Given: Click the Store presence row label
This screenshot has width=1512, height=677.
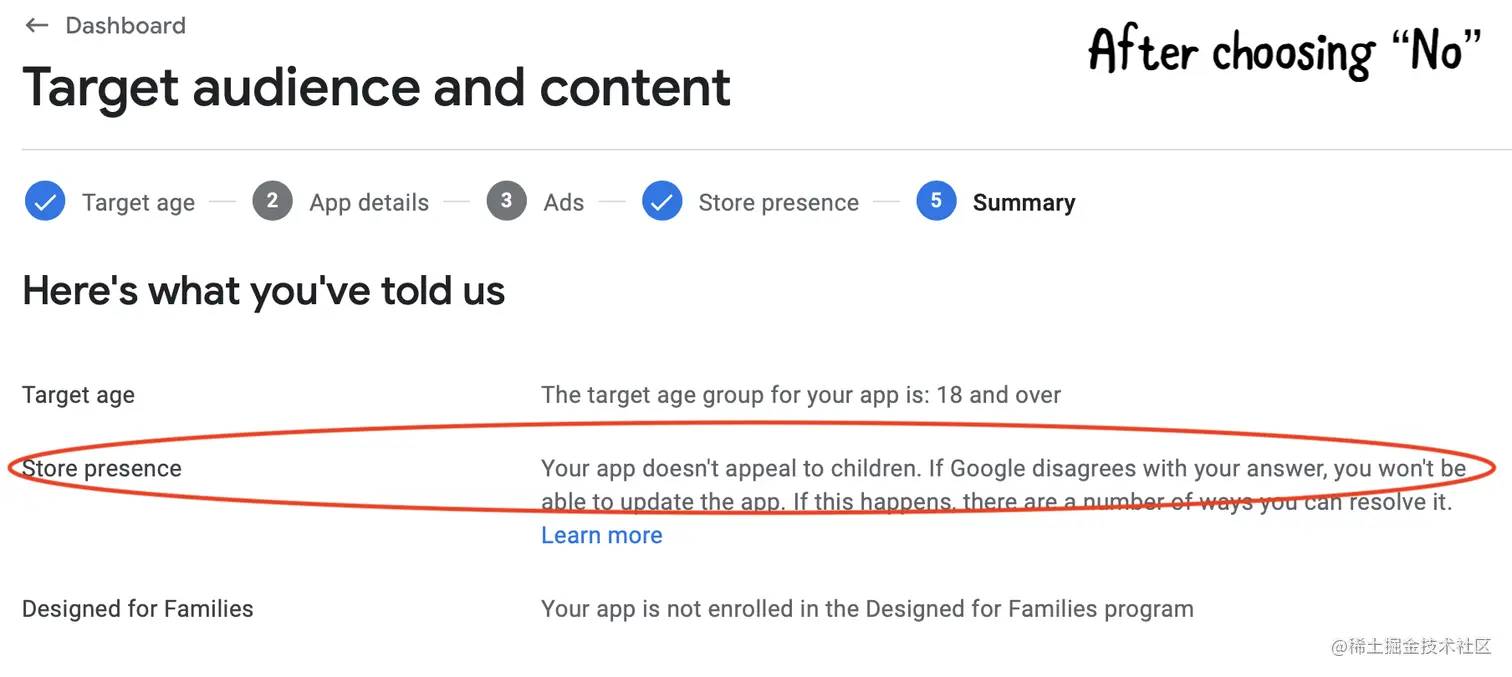Looking at the screenshot, I should tap(102, 469).
